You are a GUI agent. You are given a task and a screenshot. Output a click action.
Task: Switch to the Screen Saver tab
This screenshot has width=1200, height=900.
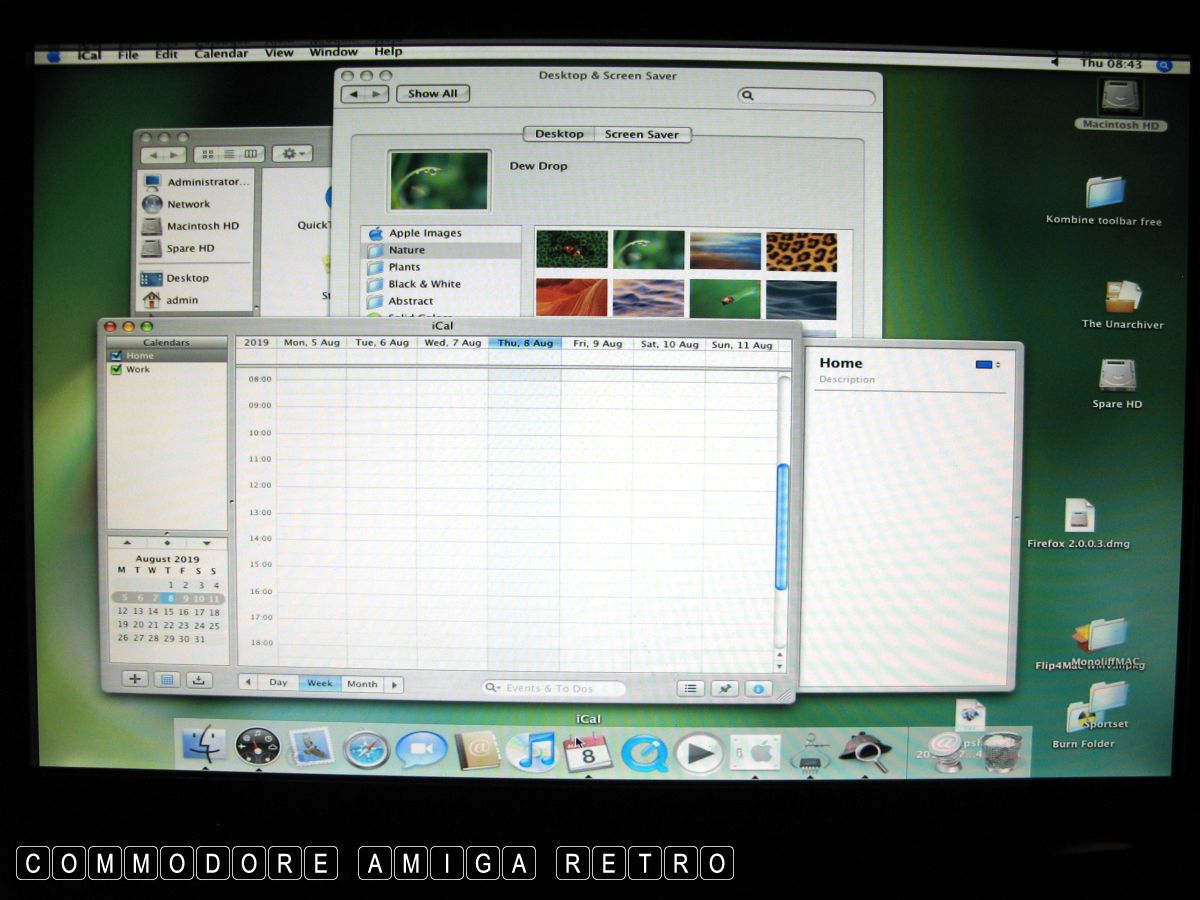(641, 134)
